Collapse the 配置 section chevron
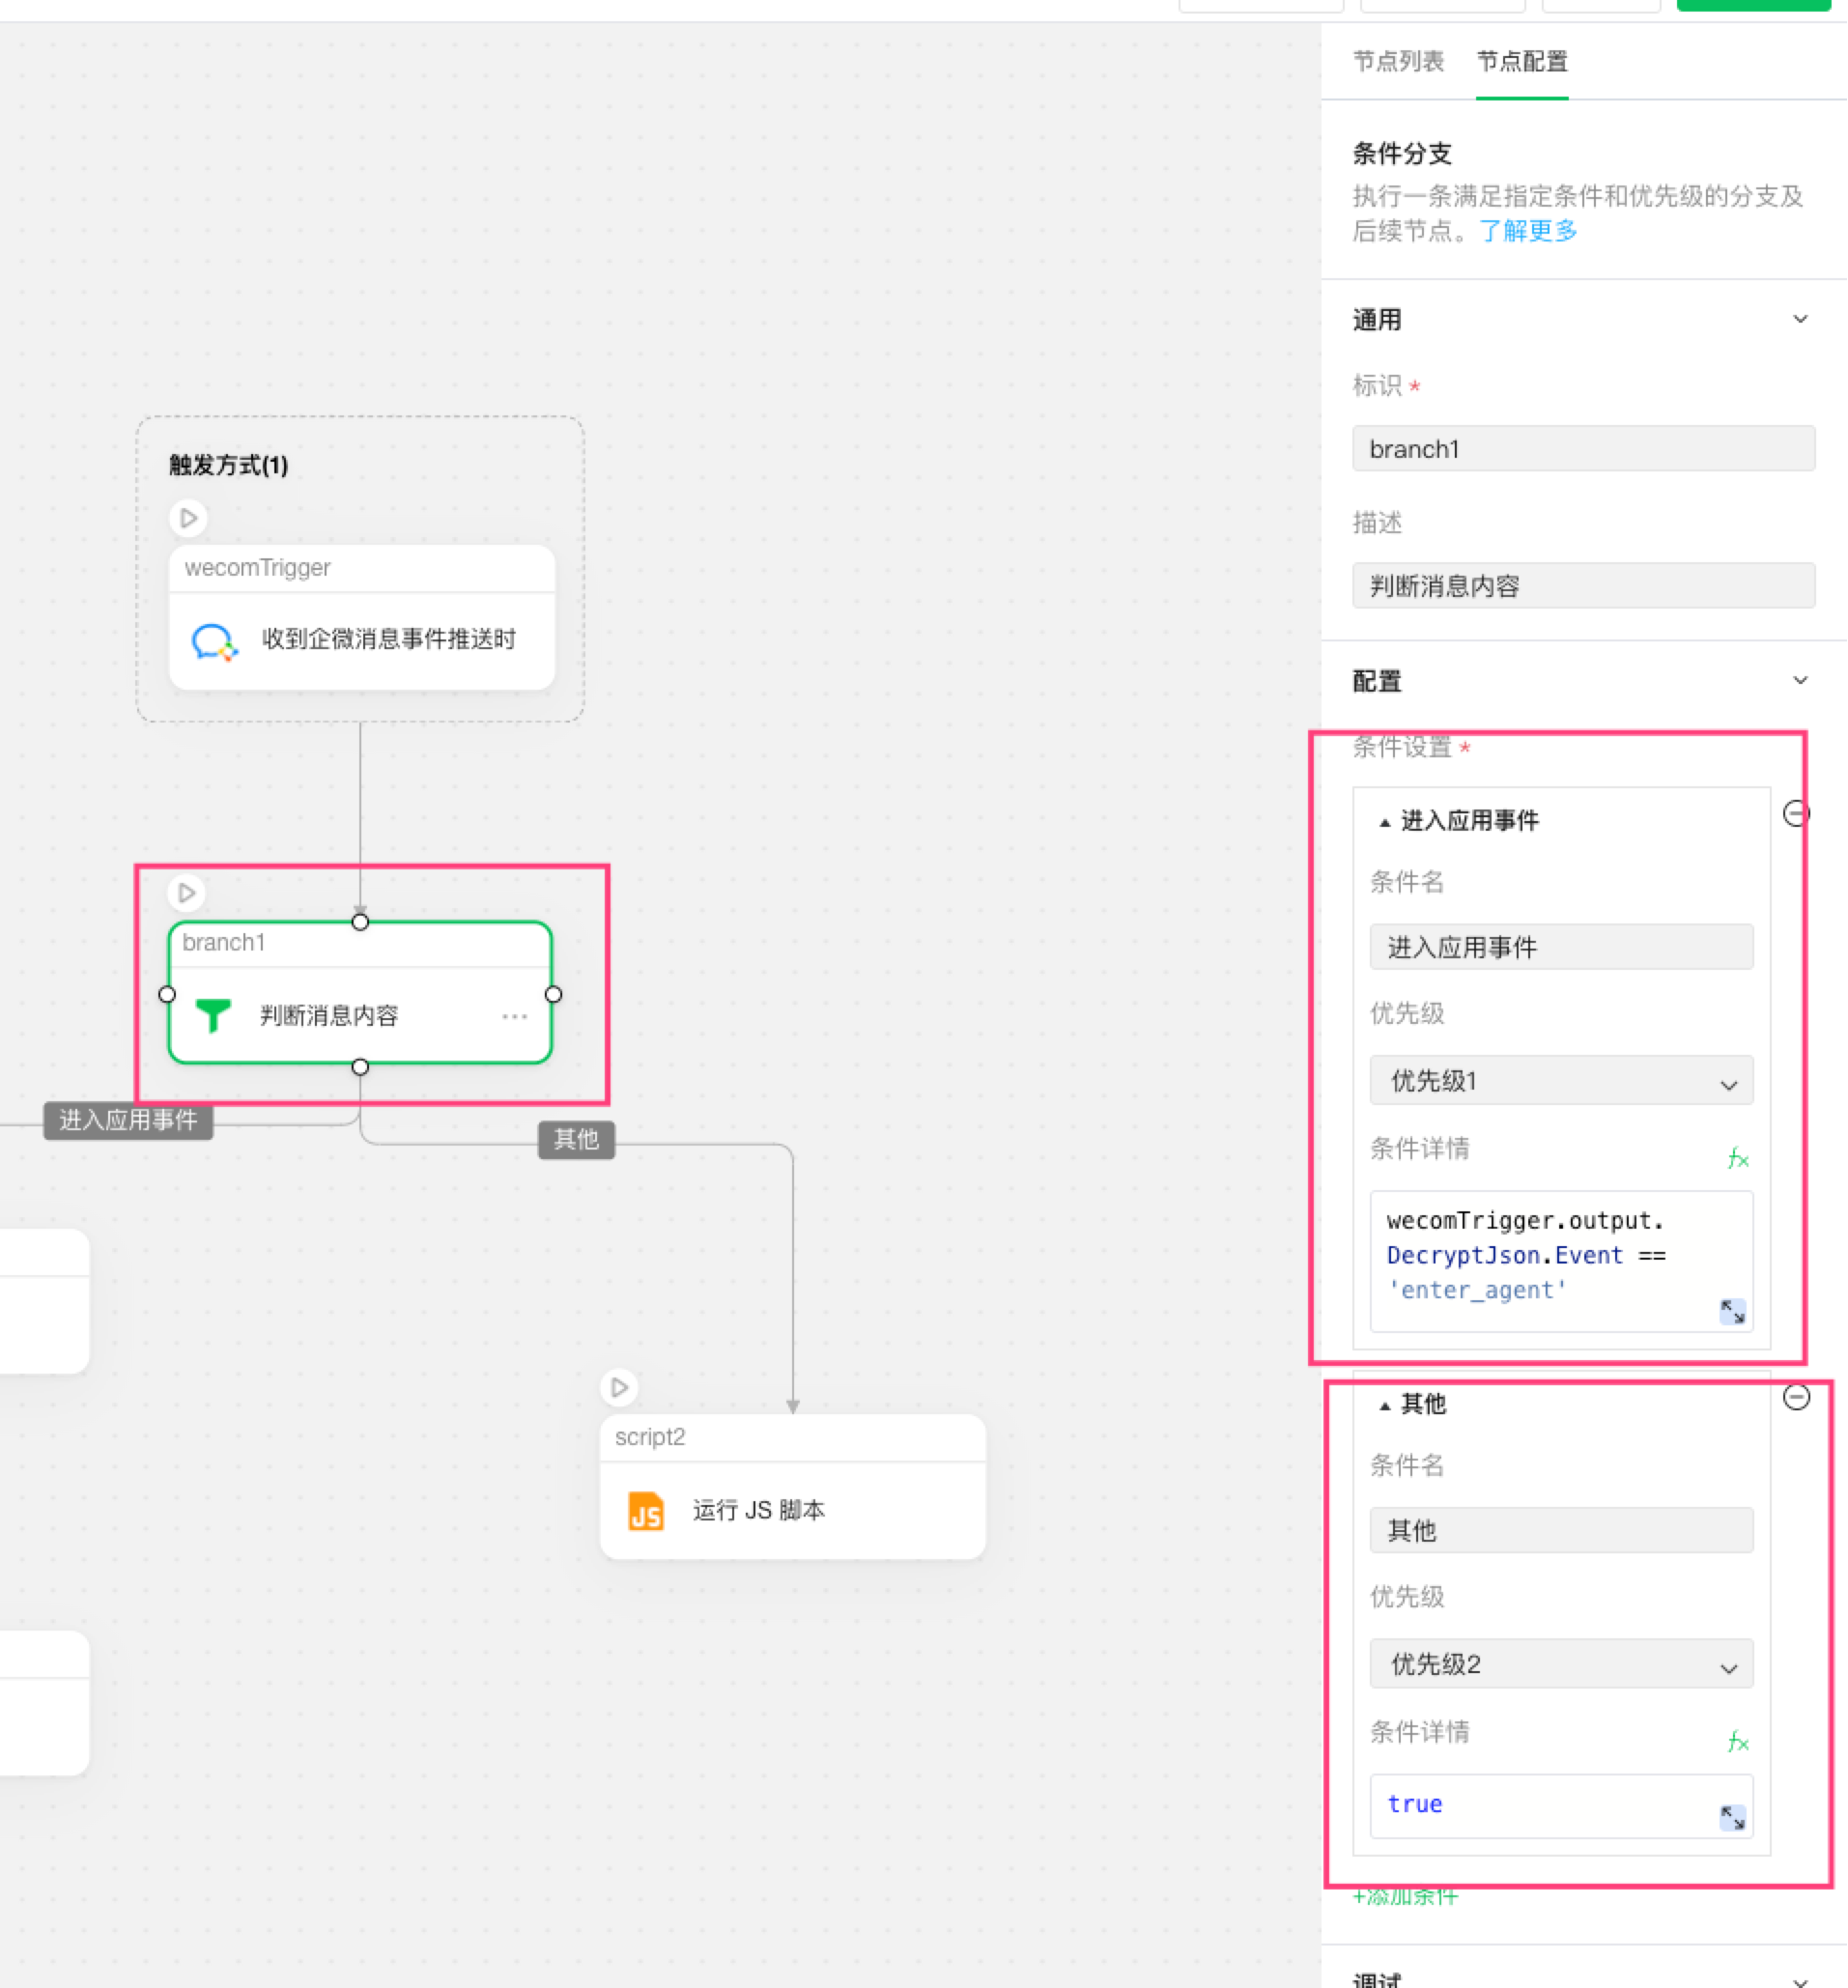Screen dimensions: 1848x1988 (x=1800, y=680)
